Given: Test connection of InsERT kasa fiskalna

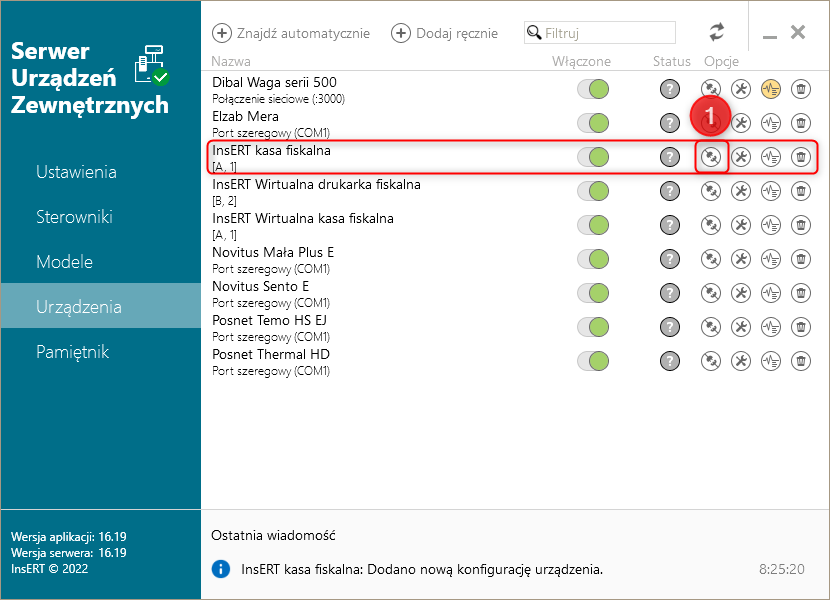Looking at the screenshot, I should tap(711, 157).
